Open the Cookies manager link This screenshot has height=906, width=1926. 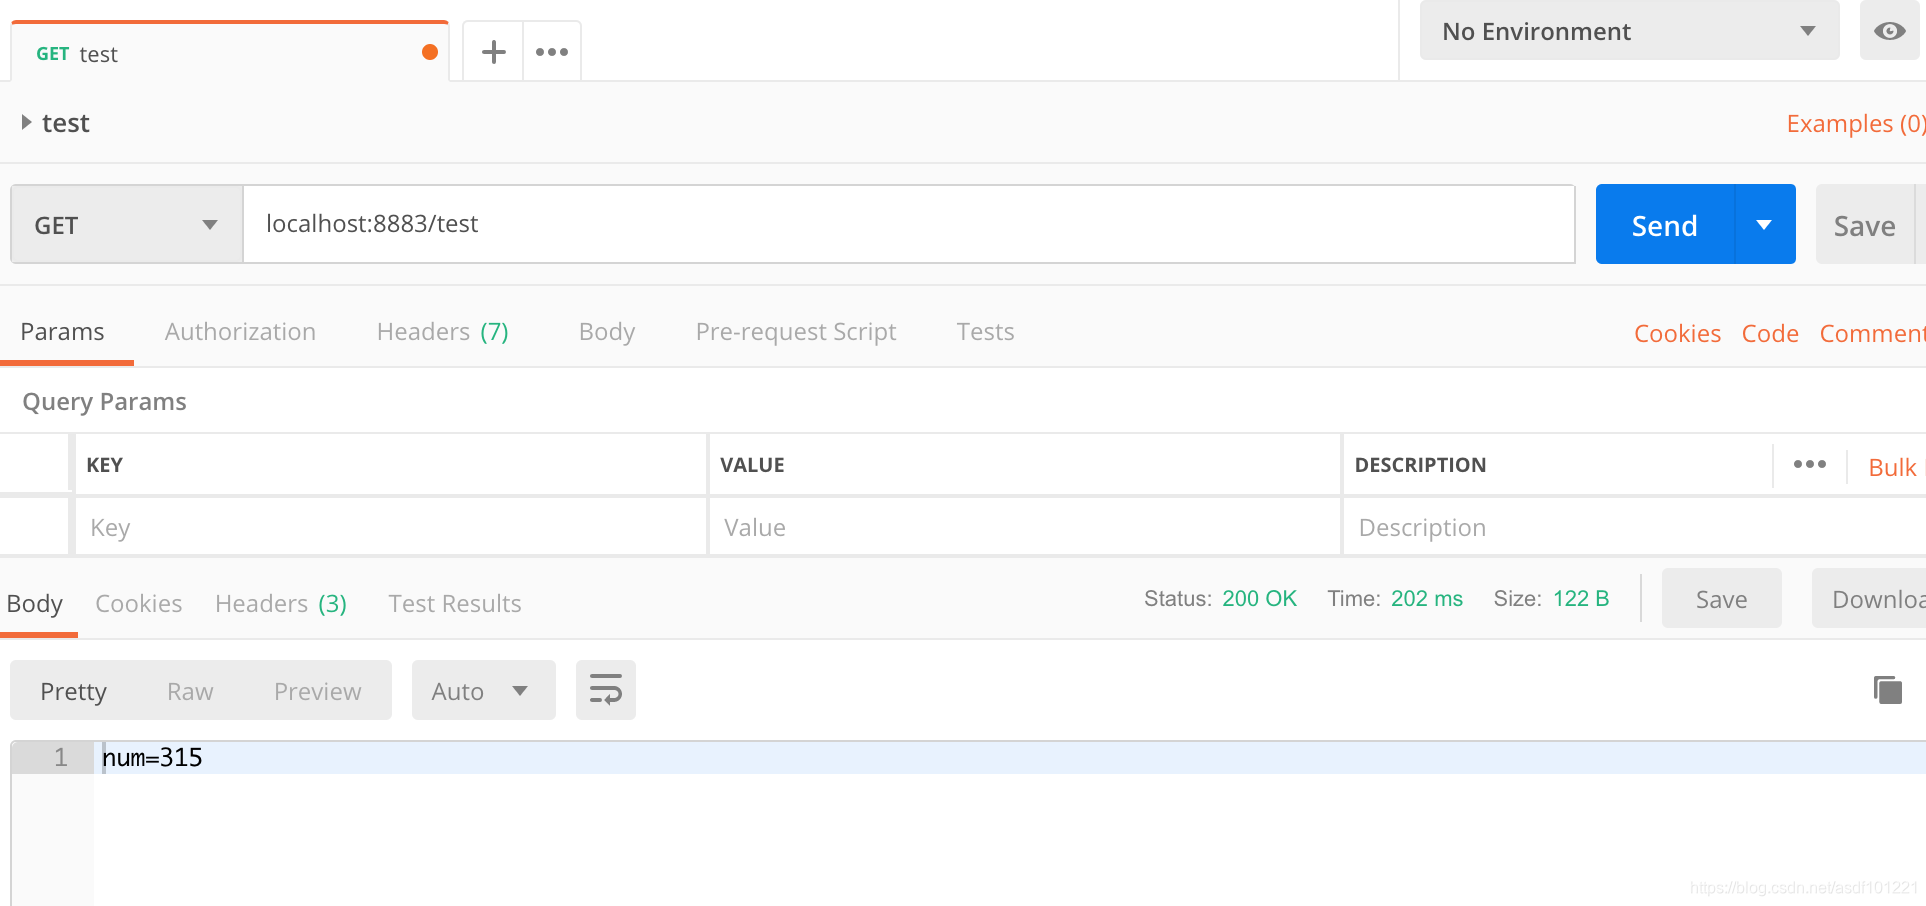[x=1677, y=333]
